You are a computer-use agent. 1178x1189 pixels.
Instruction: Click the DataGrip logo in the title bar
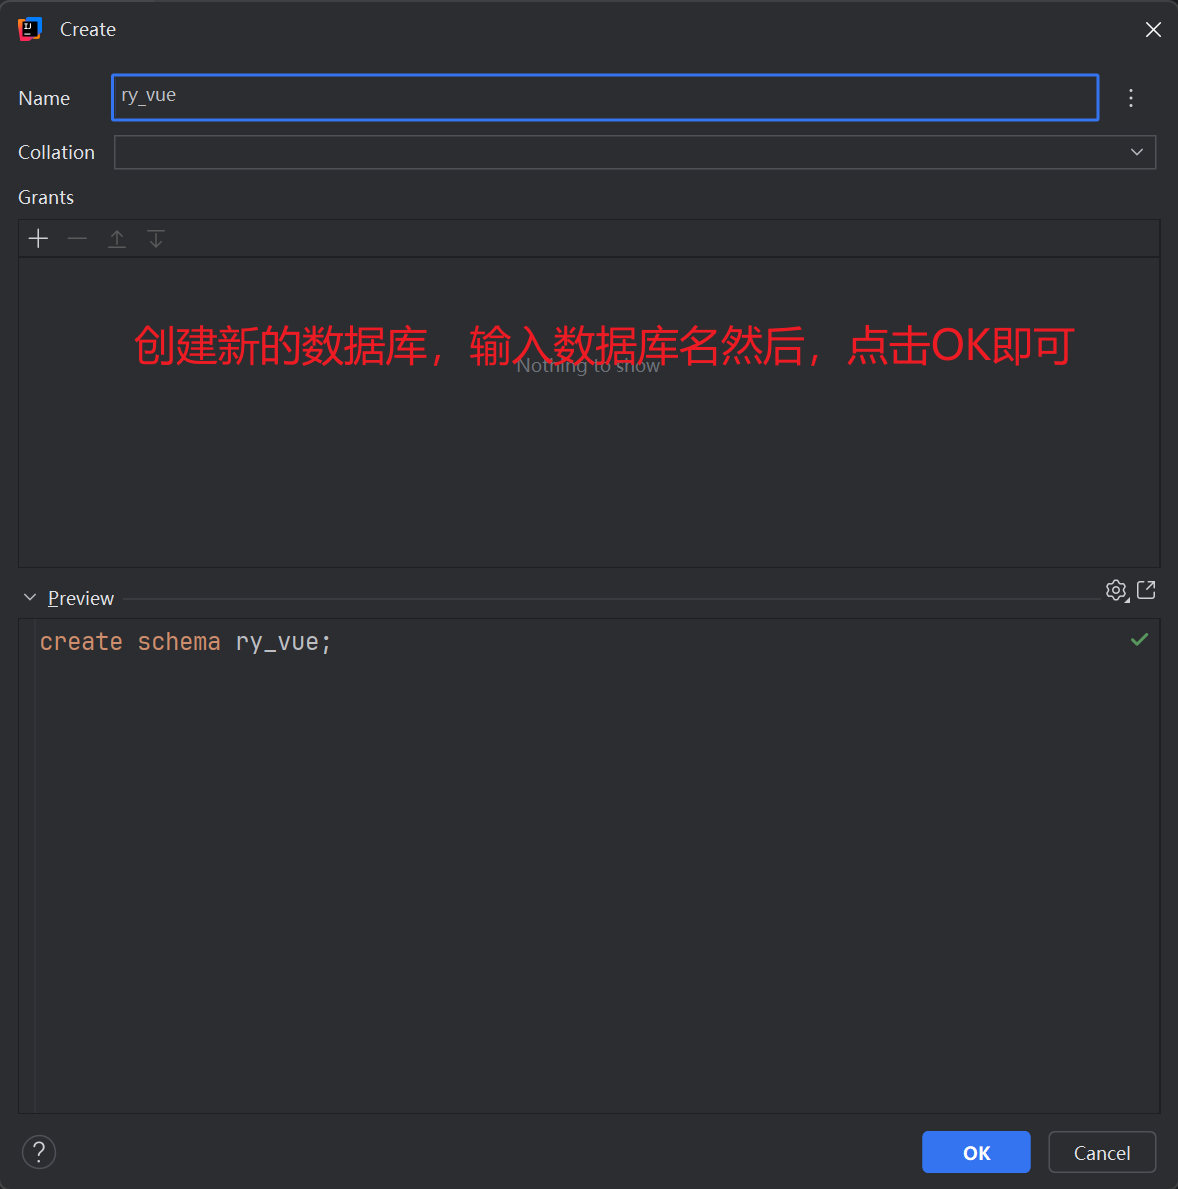point(29,29)
